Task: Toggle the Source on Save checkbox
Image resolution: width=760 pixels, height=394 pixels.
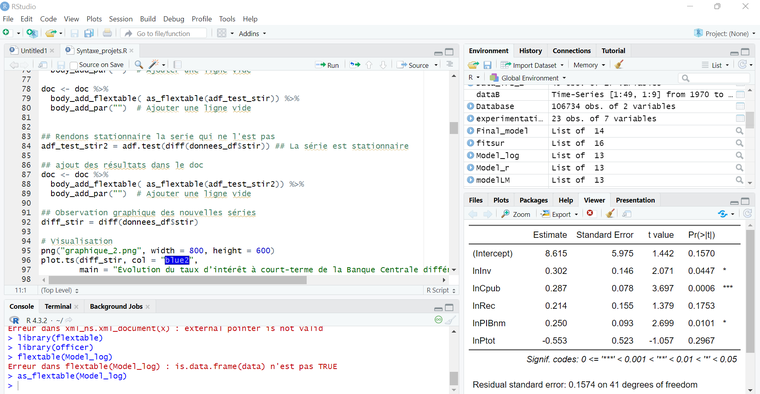Action: tap(73, 65)
